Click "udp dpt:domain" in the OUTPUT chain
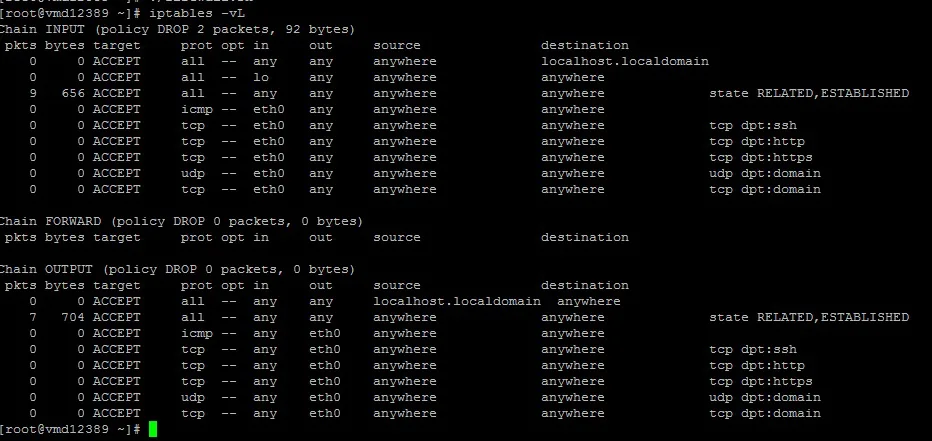 764,397
